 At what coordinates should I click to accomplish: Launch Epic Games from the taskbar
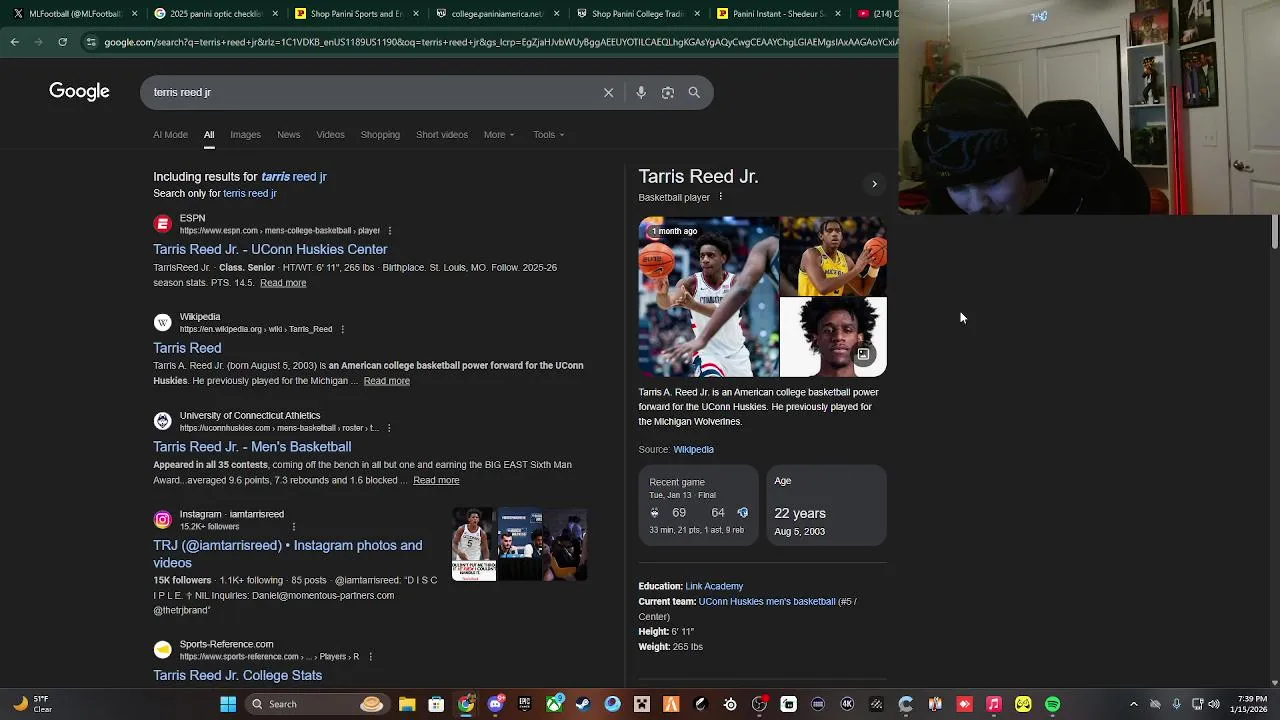tap(524, 704)
